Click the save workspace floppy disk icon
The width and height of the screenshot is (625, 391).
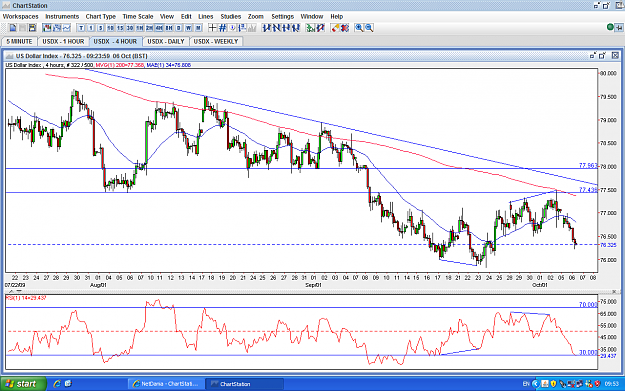point(32,28)
